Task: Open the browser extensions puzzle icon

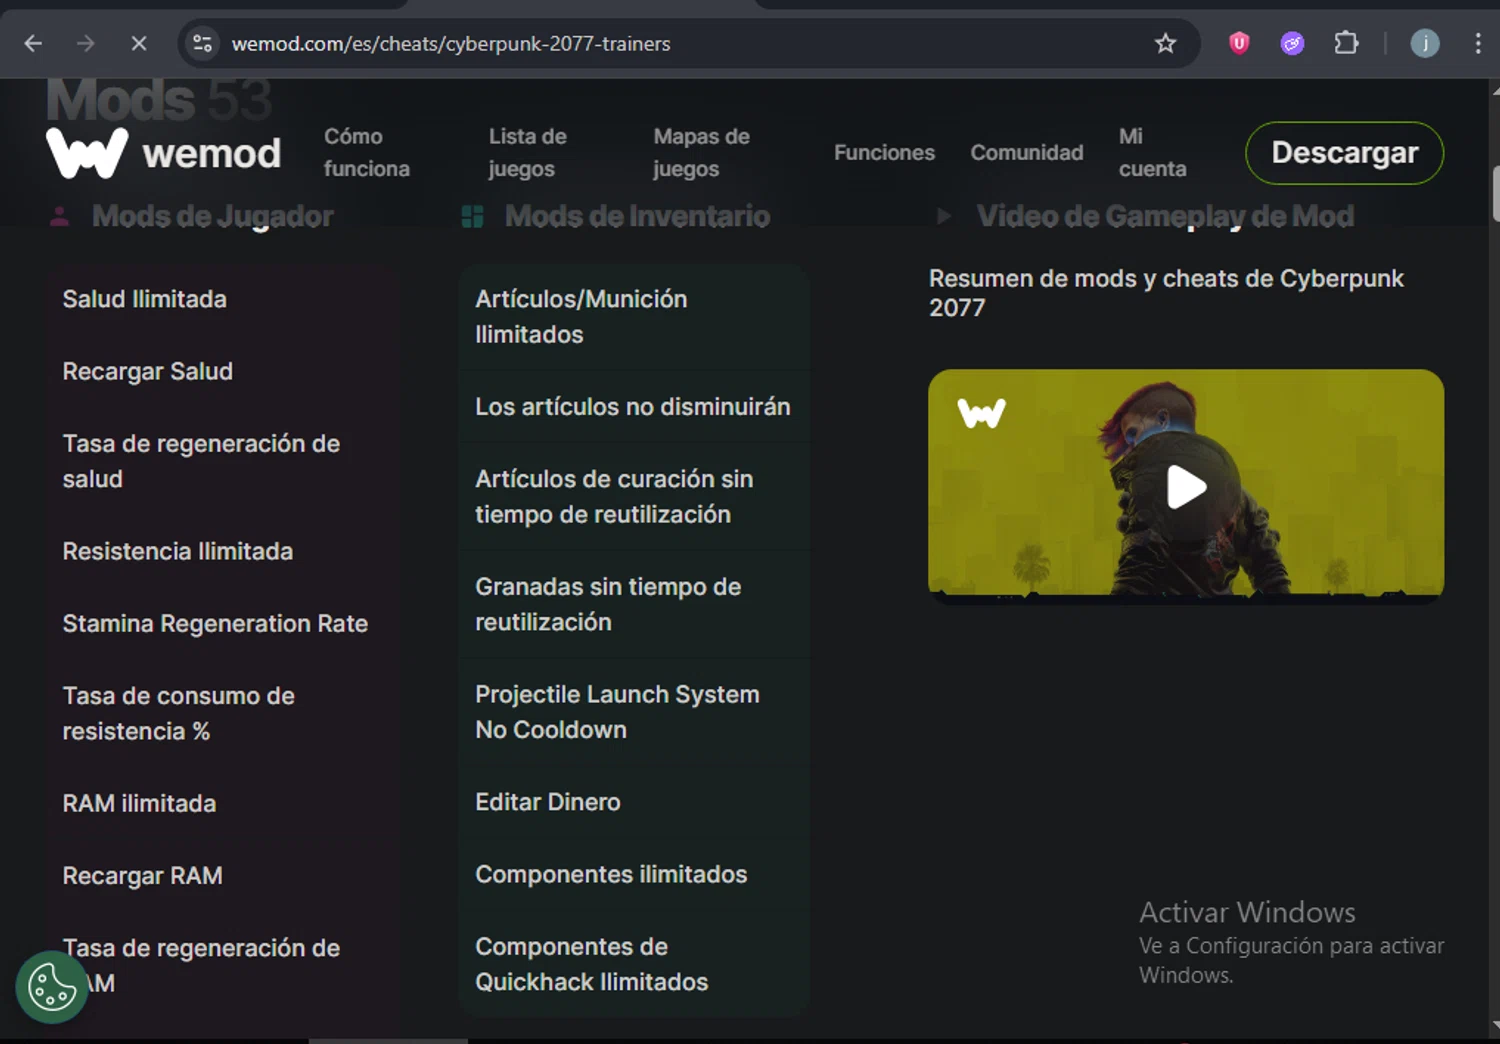Action: point(1346,43)
